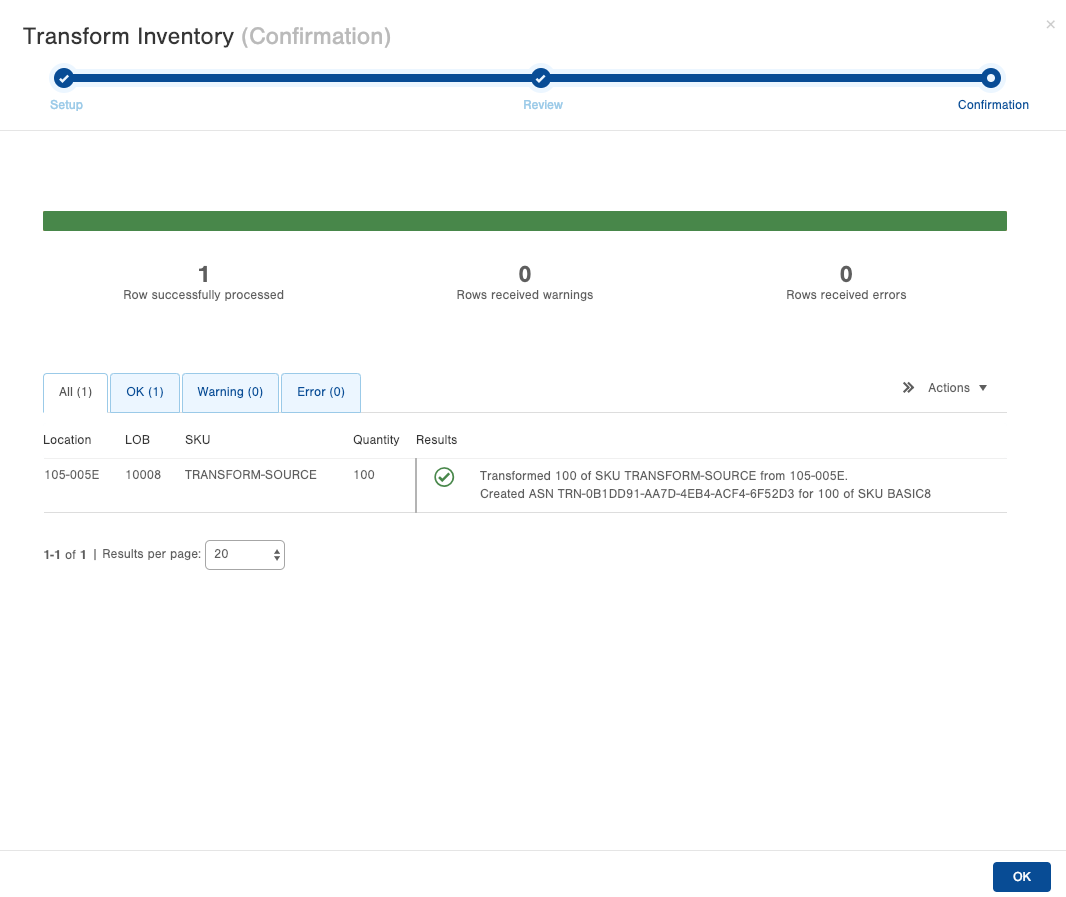Select SKU cell TRANSFORM-SOURCE
The image size is (1066, 897).
tap(251, 475)
